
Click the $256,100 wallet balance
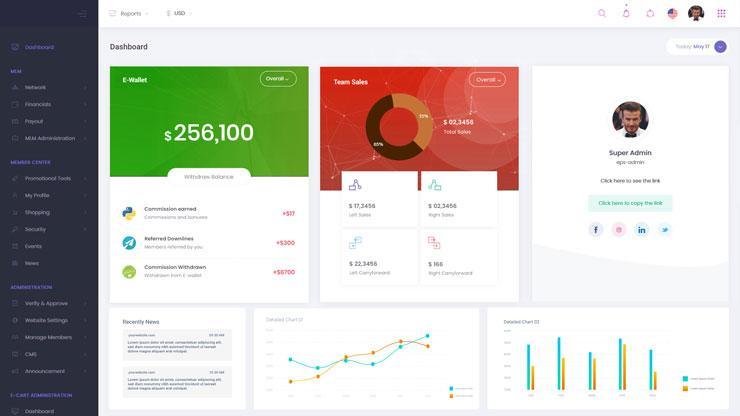click(x=209, y=133)
